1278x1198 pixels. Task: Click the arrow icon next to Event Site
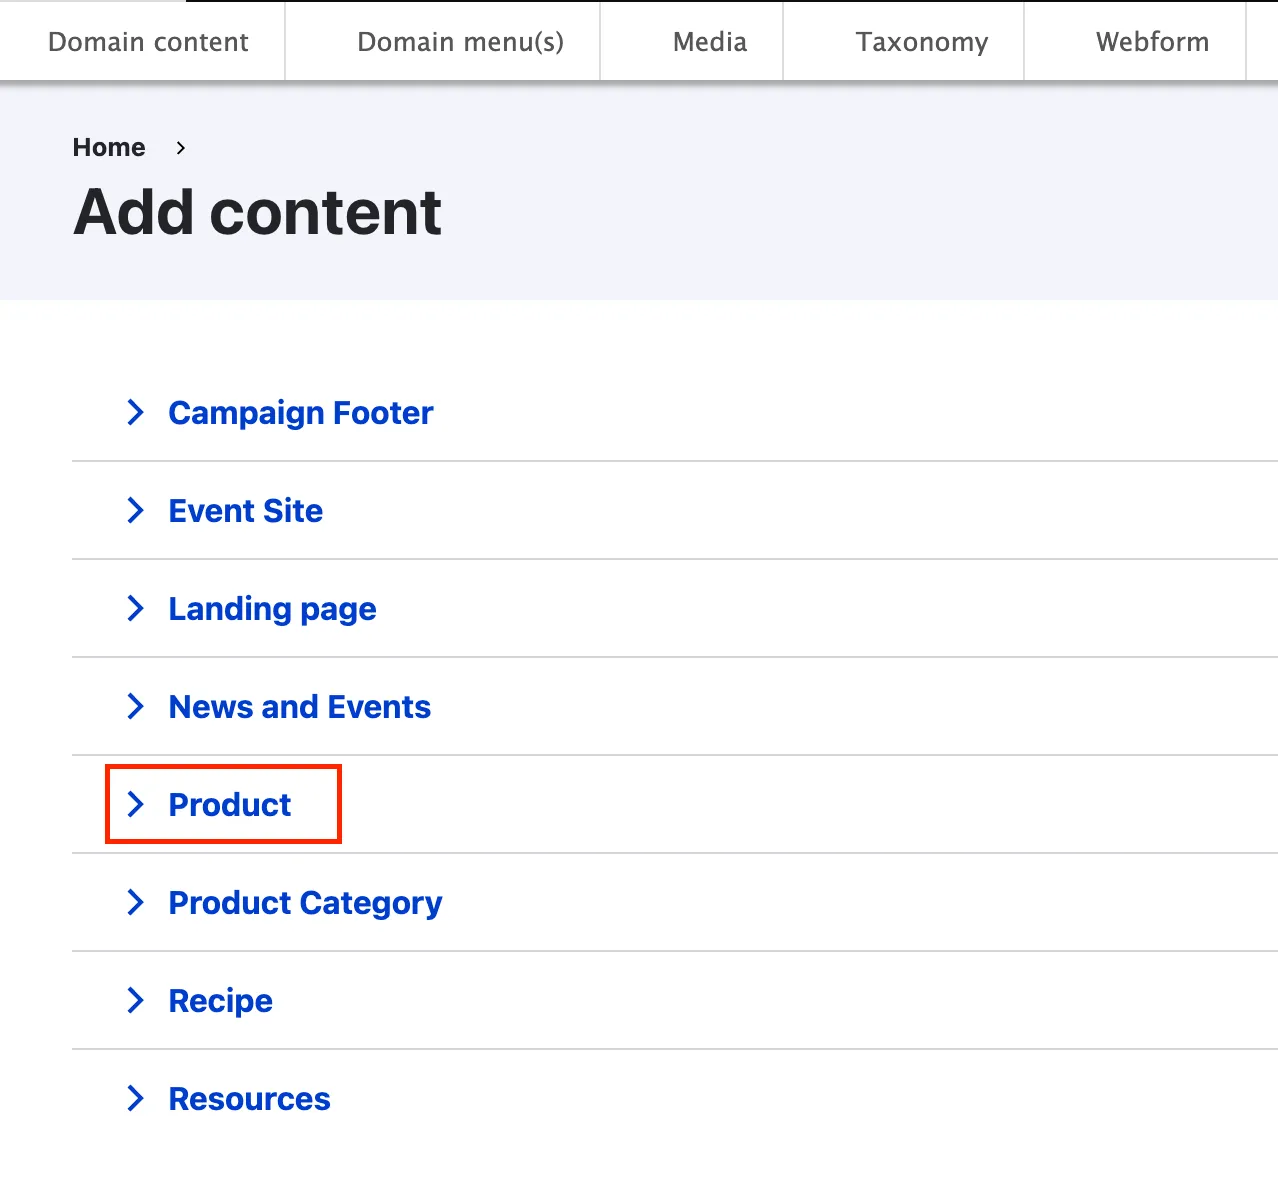pos(136,510)
